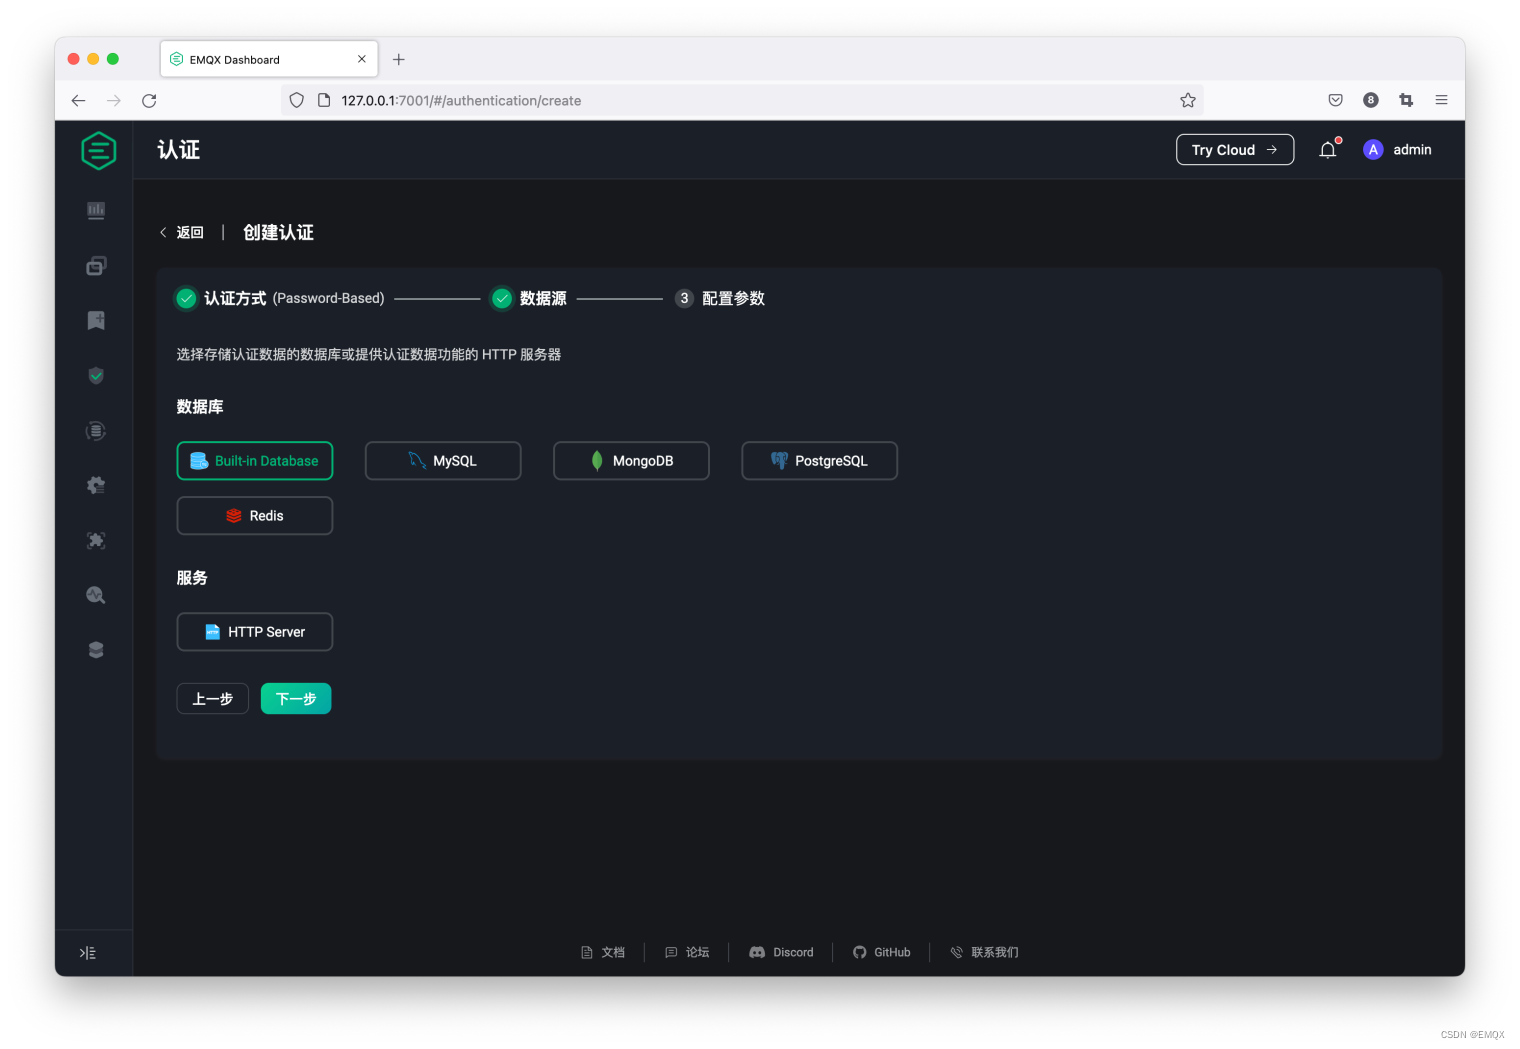Open the Monitoring dashboard sidebar icon

(95, 210)
